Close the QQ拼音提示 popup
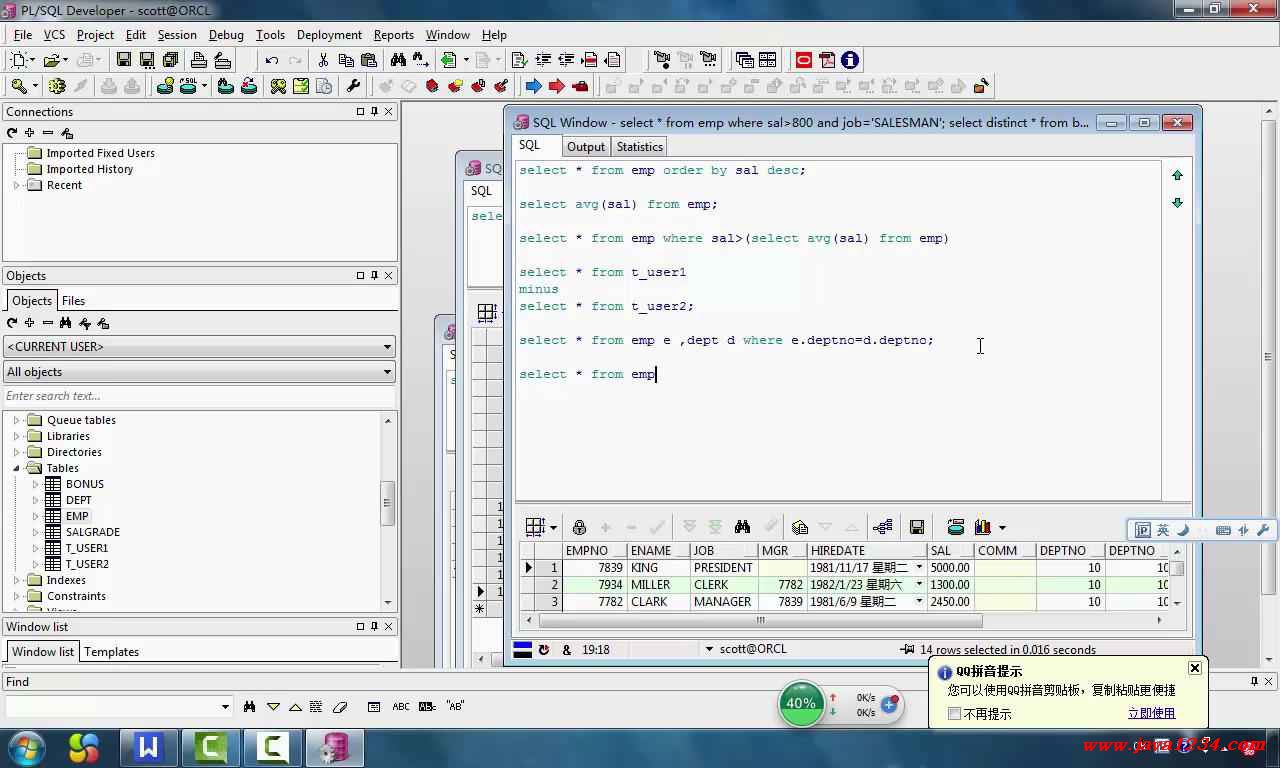 pos(1195,668)
